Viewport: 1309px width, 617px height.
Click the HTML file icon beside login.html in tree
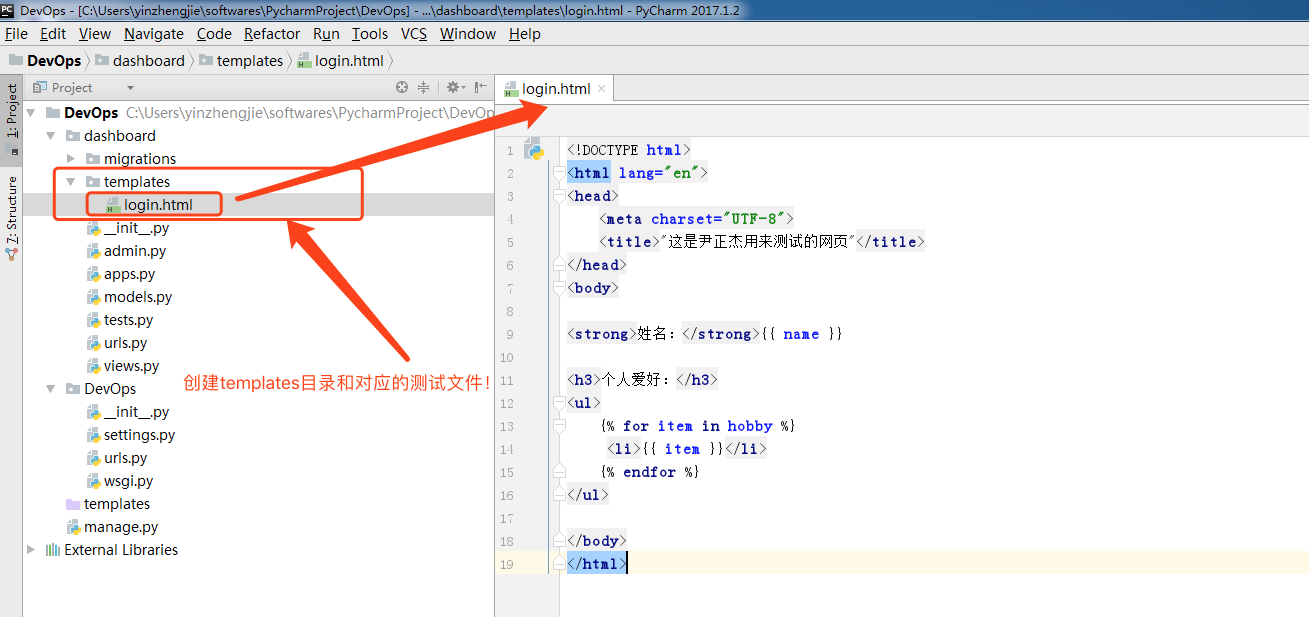(112, 205)
